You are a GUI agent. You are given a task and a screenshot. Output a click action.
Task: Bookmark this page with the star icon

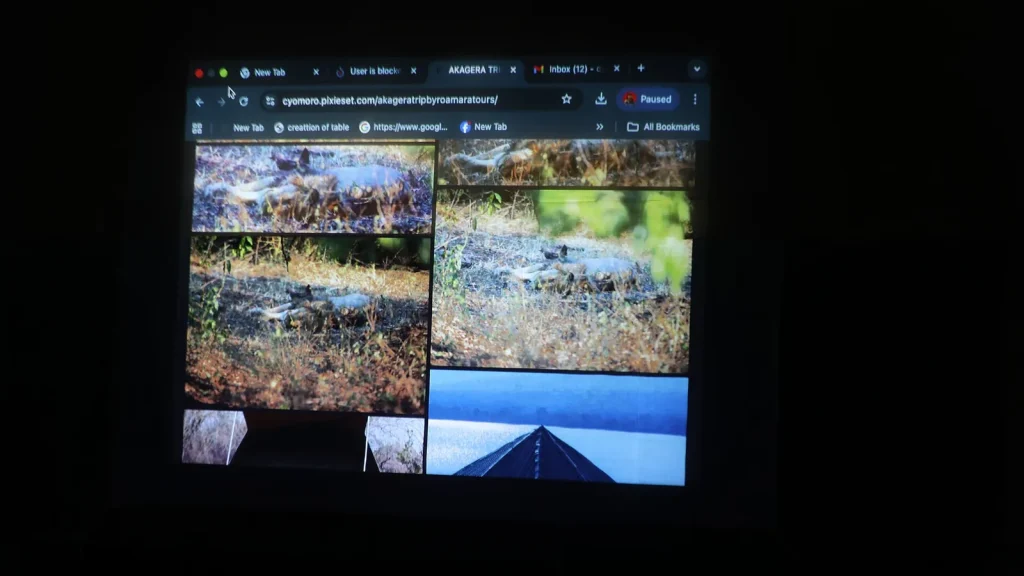click(x=566, y=99)
